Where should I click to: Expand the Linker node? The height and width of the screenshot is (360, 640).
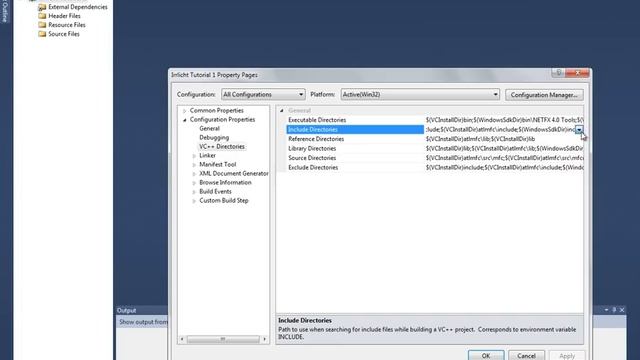click(194, 156)
